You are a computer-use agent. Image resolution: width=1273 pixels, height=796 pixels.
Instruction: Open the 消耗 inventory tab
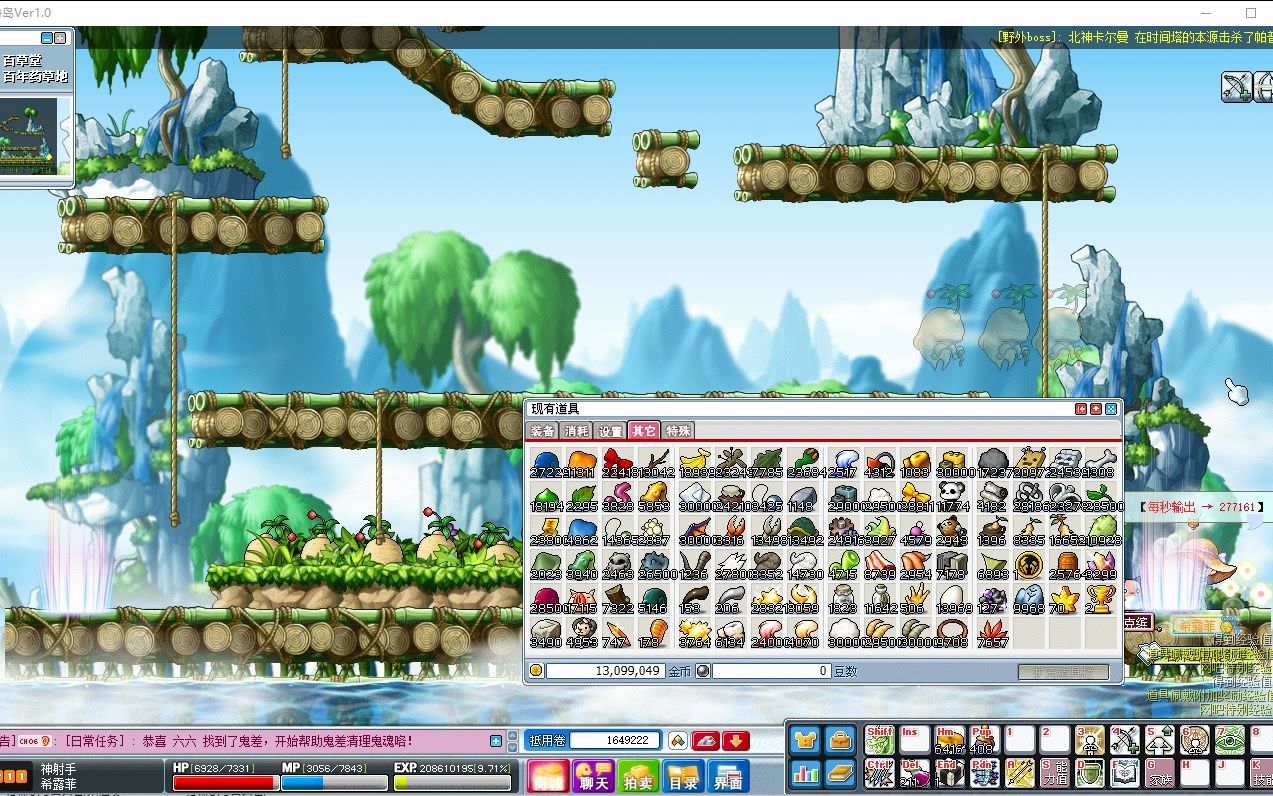point(577,431)
